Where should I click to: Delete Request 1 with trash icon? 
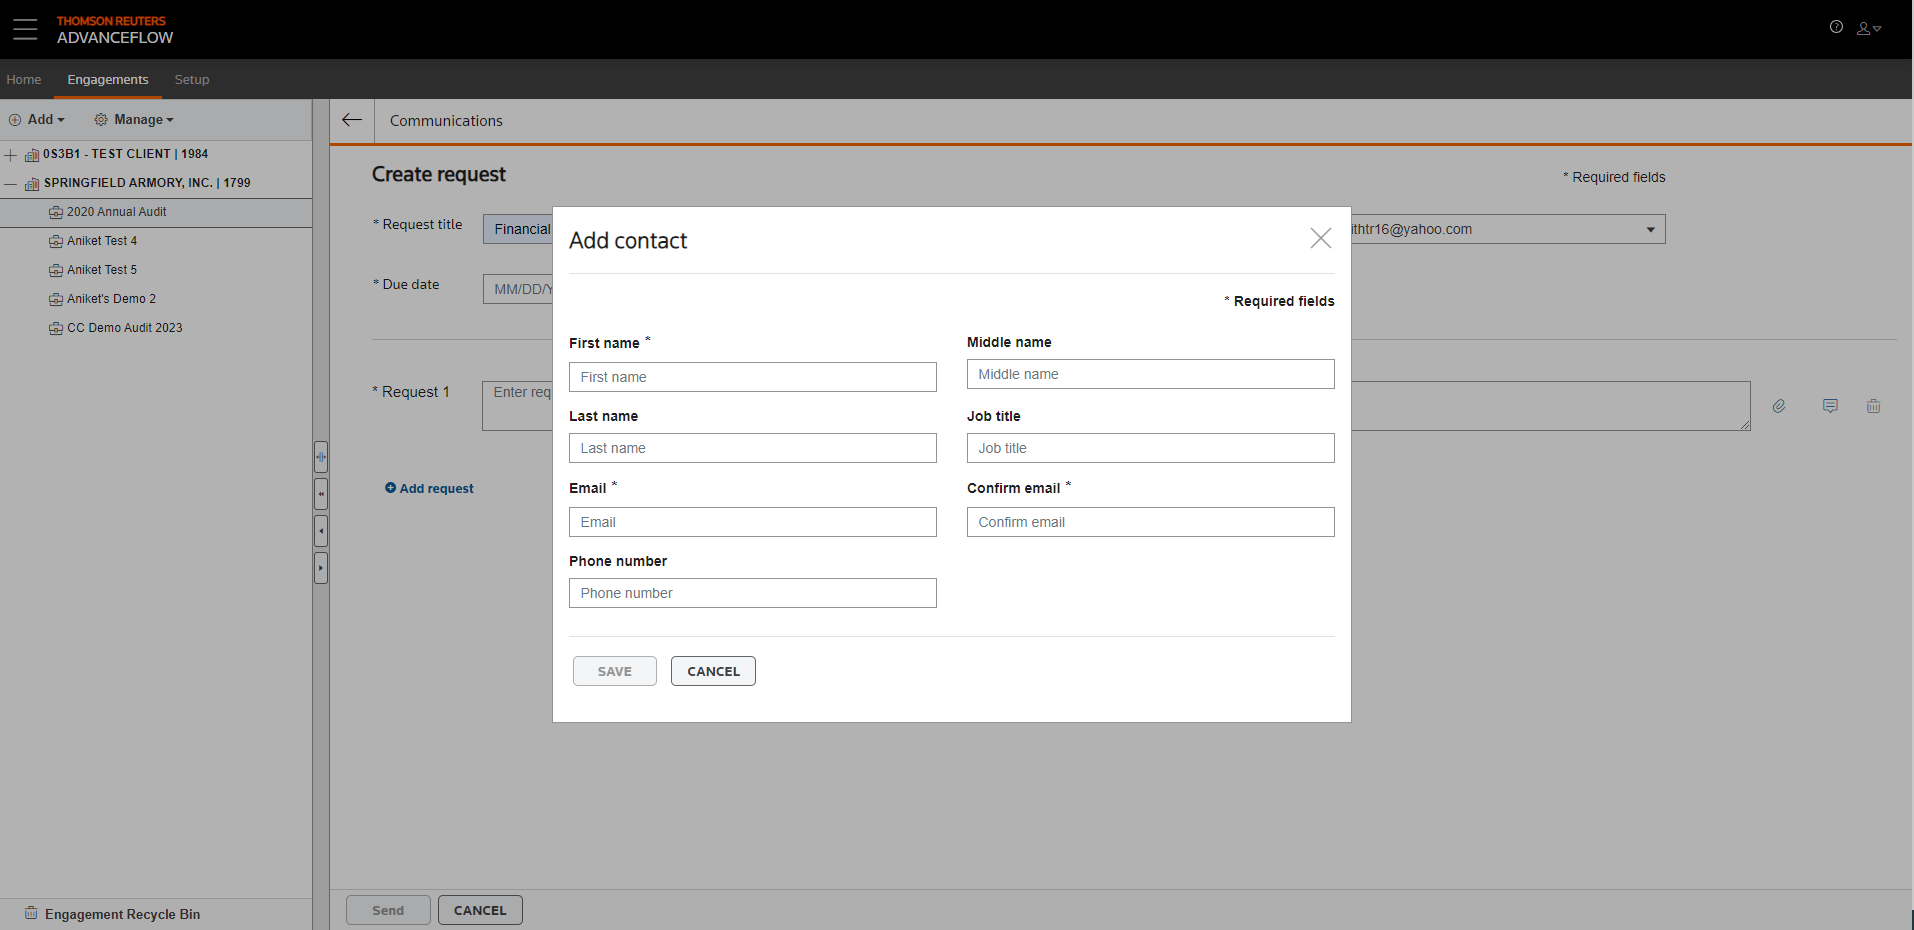click(x=1873, y=406)
